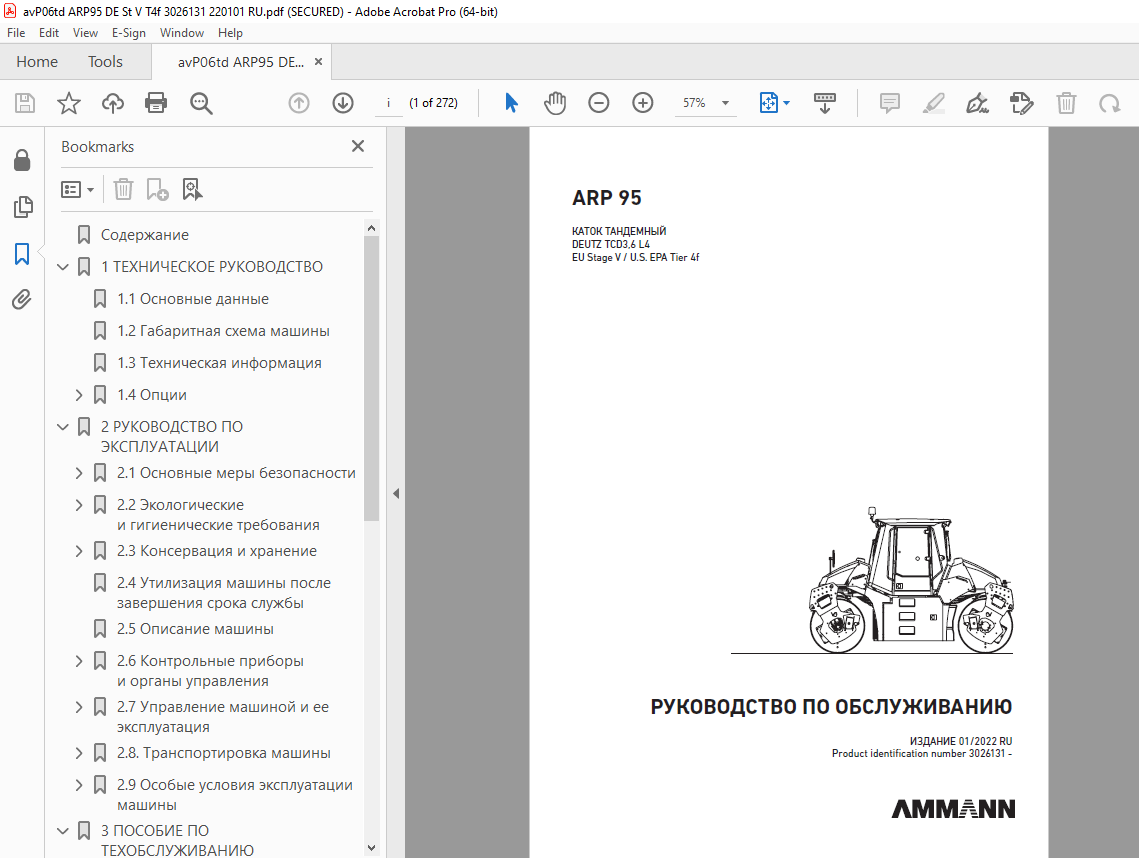Screen dimensions: 1139x858
Task: Toggle the Bookmarks sidebar icon
Action: click(x=23, y=254)
